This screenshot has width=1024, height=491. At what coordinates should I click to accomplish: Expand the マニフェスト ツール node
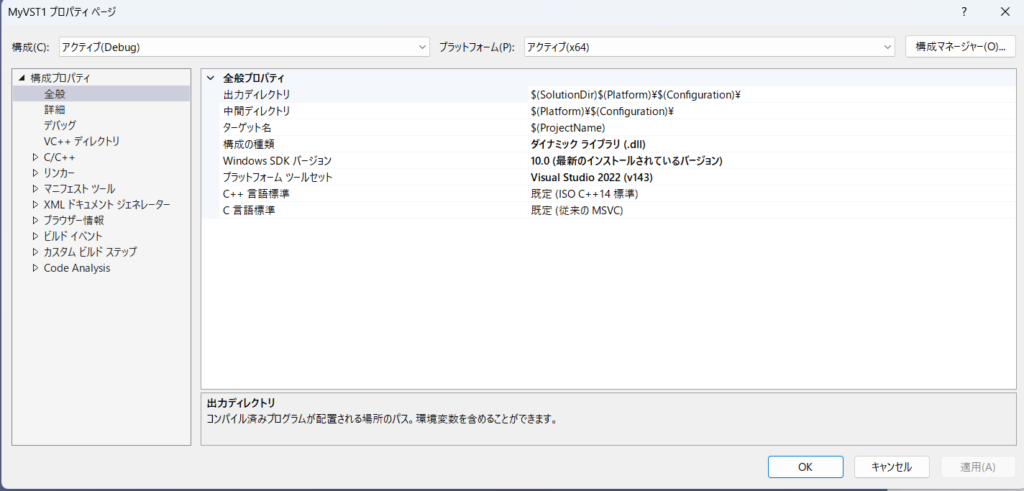(36, 189)
